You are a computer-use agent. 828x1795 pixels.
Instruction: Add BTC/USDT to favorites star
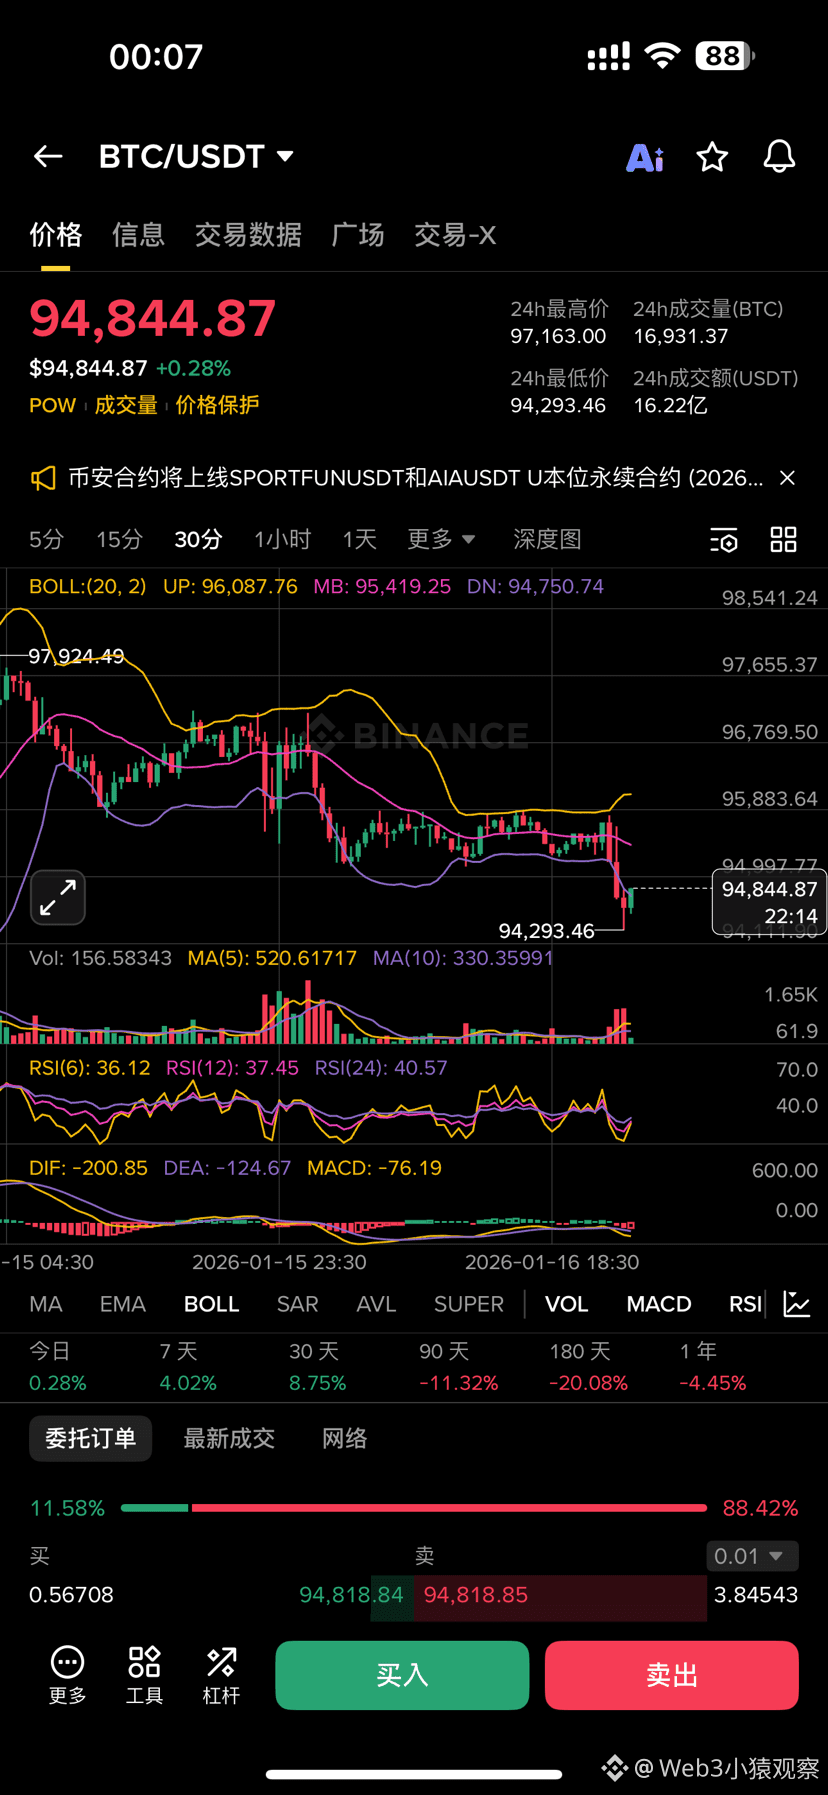click(712, 156)
